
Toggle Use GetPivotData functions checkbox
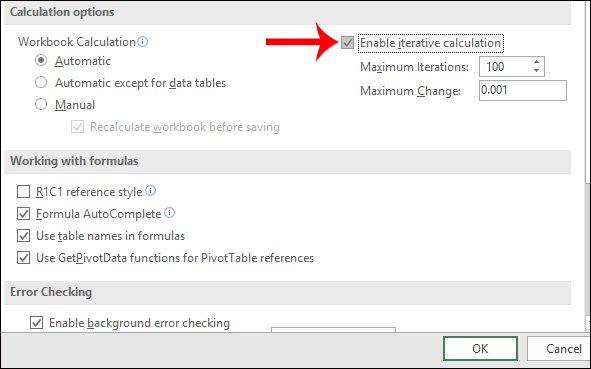23,258
